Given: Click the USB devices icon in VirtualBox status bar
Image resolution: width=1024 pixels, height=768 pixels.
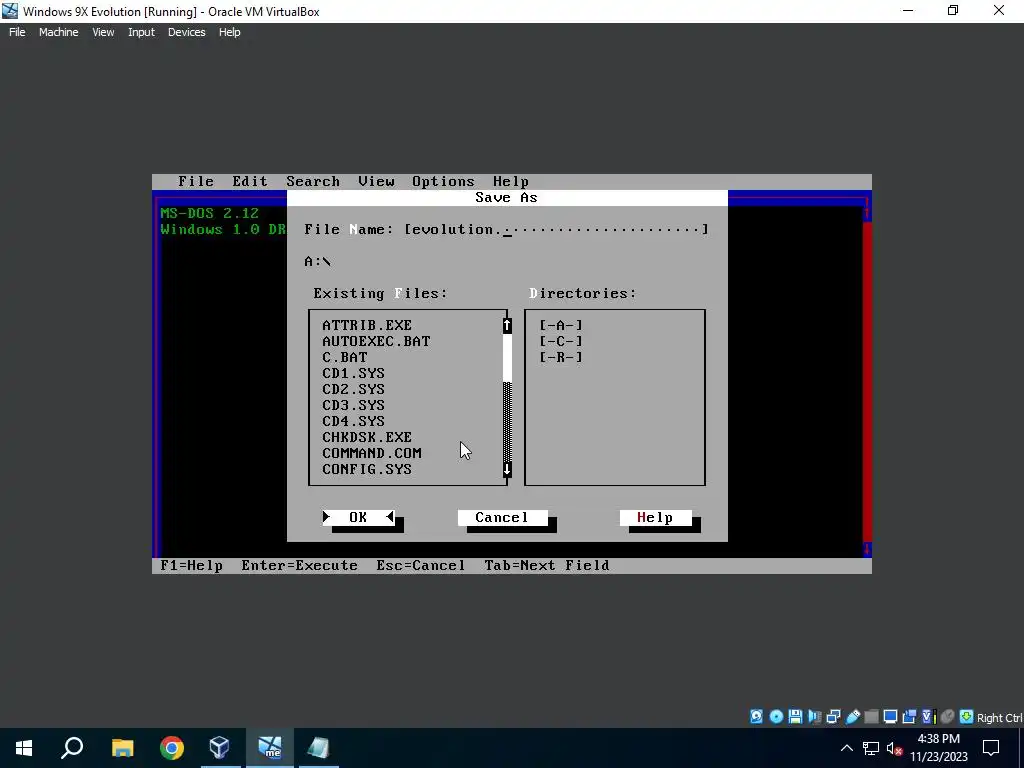Looking at the screenshot, I should 852,716.
